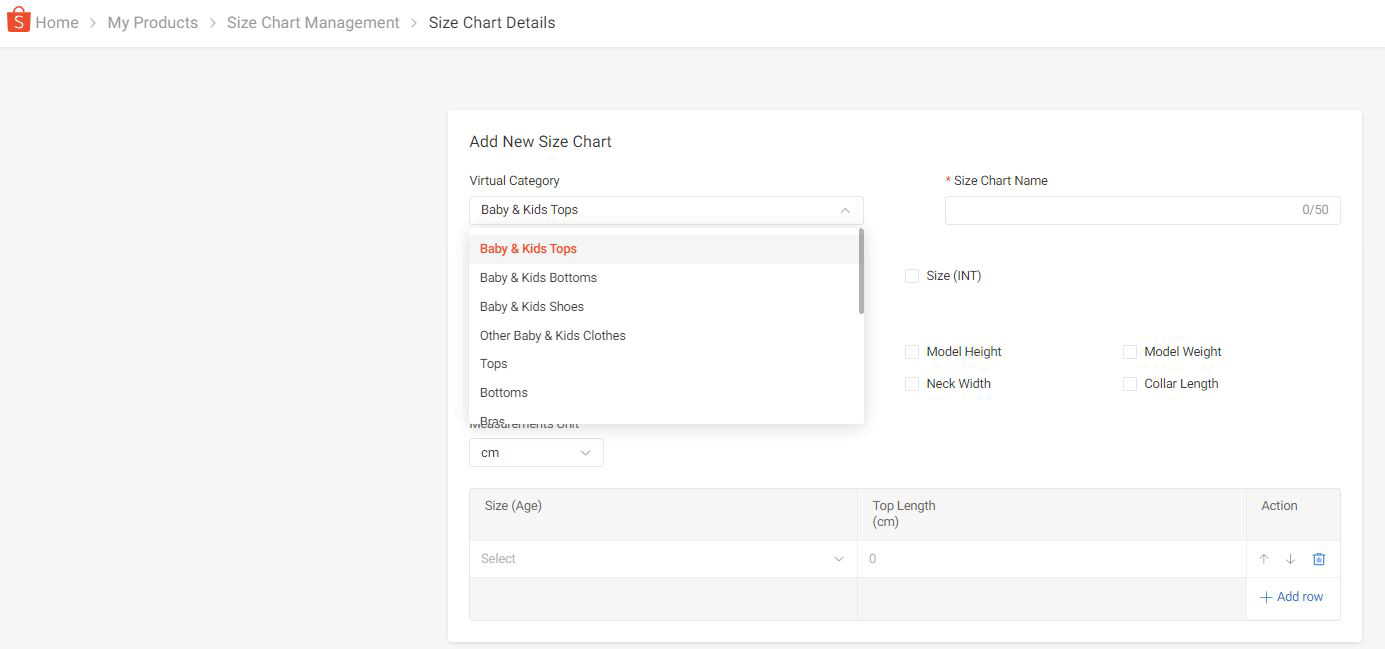Screen dimensions: 1385x649
Task: Click the Shopee logo in the breadcrumb
Action: 16,20
